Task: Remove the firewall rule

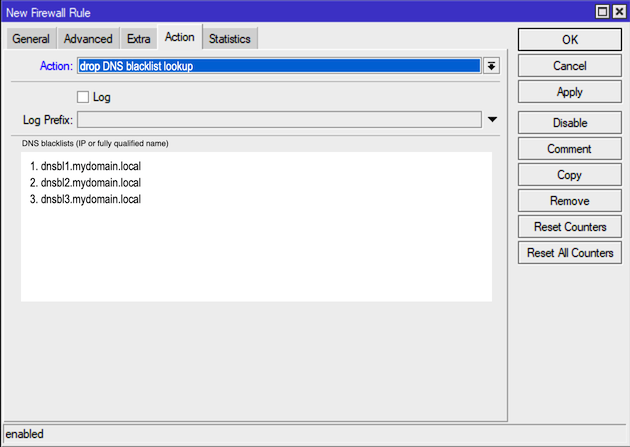Action: pyautogui.click(x=570, y=200)
